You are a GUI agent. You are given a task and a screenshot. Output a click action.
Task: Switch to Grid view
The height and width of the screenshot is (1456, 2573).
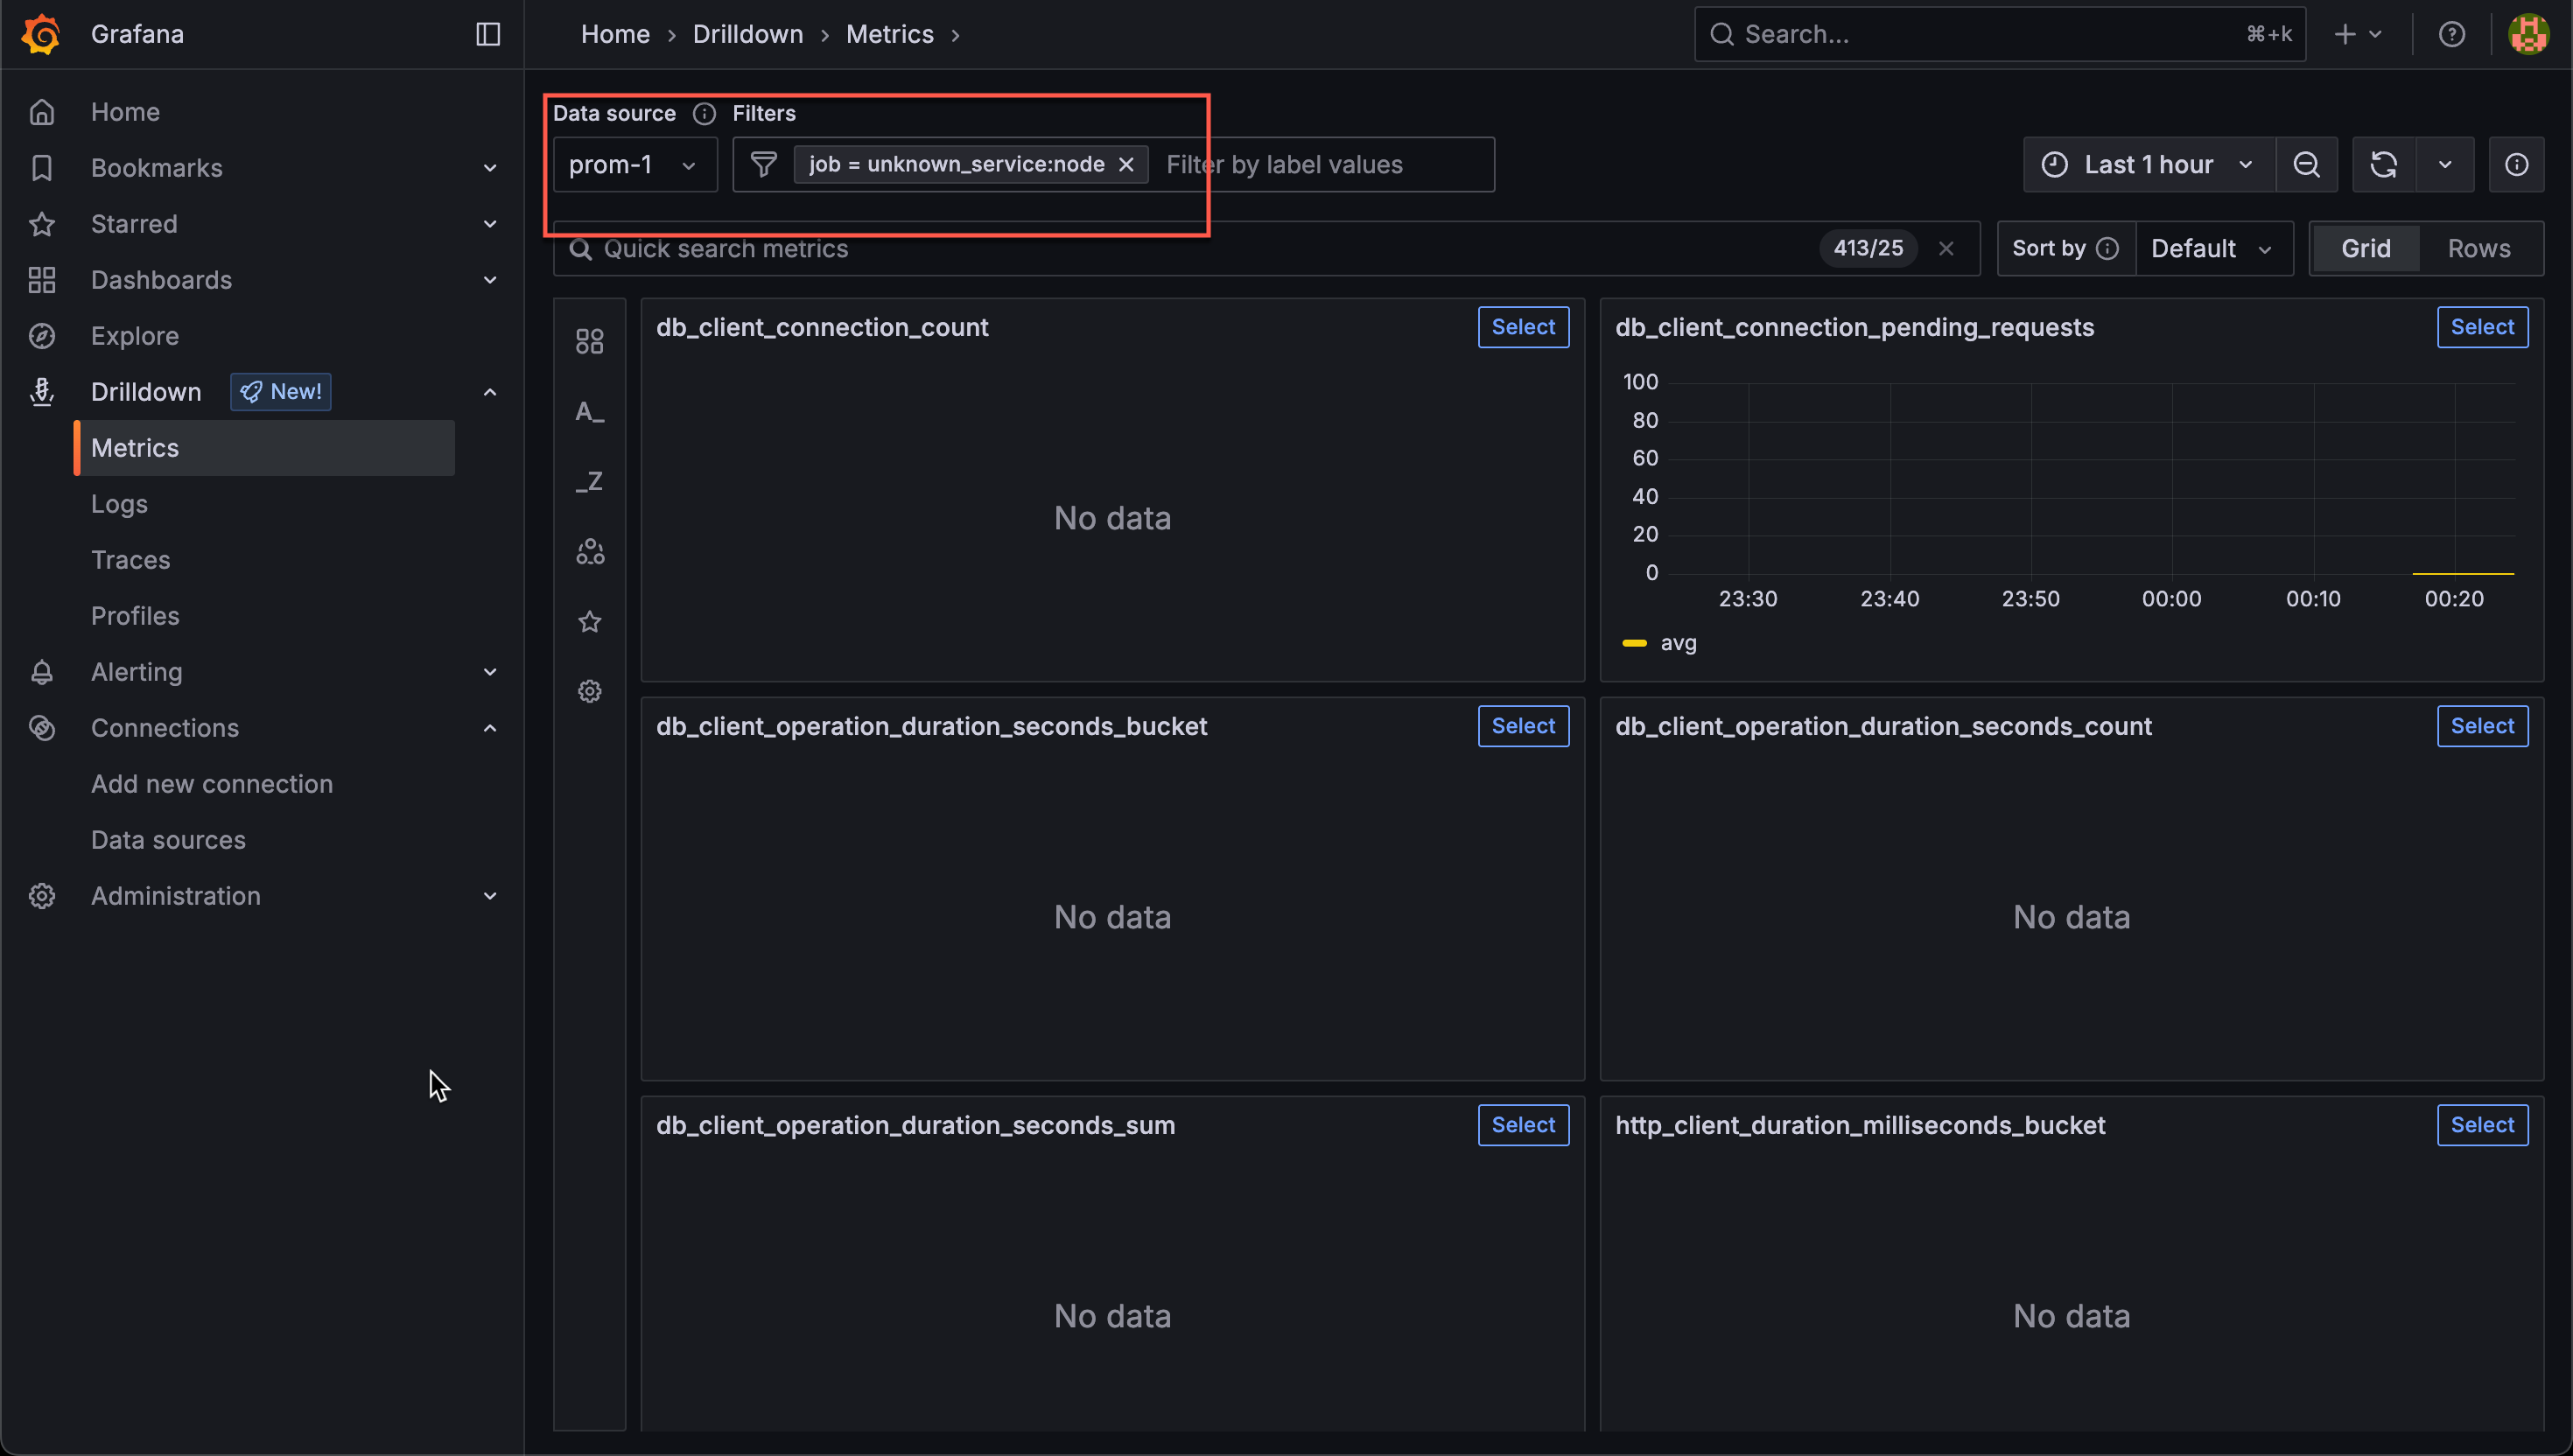pyautogui.click(x=2365, y=248)
